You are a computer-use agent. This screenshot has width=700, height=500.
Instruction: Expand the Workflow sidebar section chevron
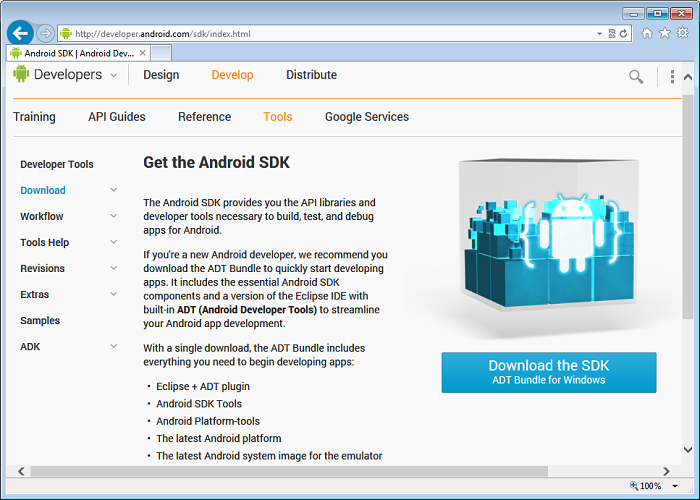coord(114,216)
